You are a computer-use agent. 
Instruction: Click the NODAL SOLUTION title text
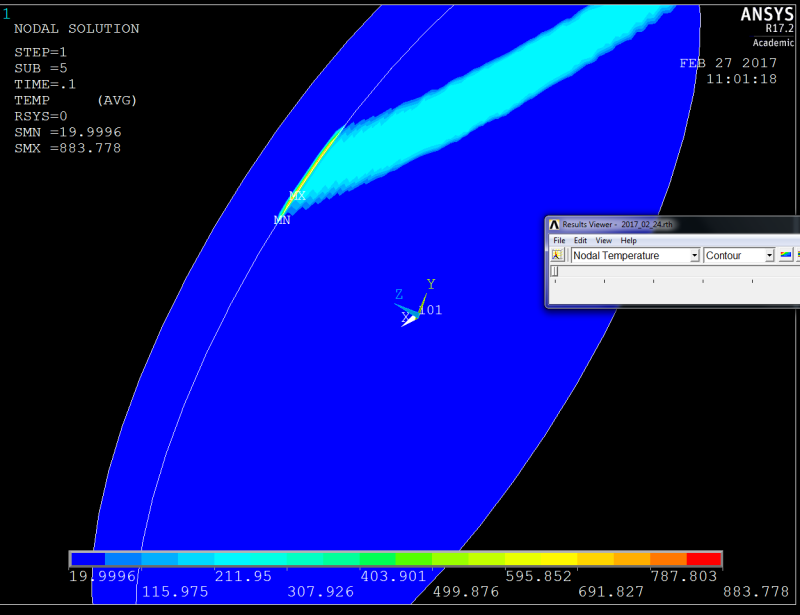[77, 29]
